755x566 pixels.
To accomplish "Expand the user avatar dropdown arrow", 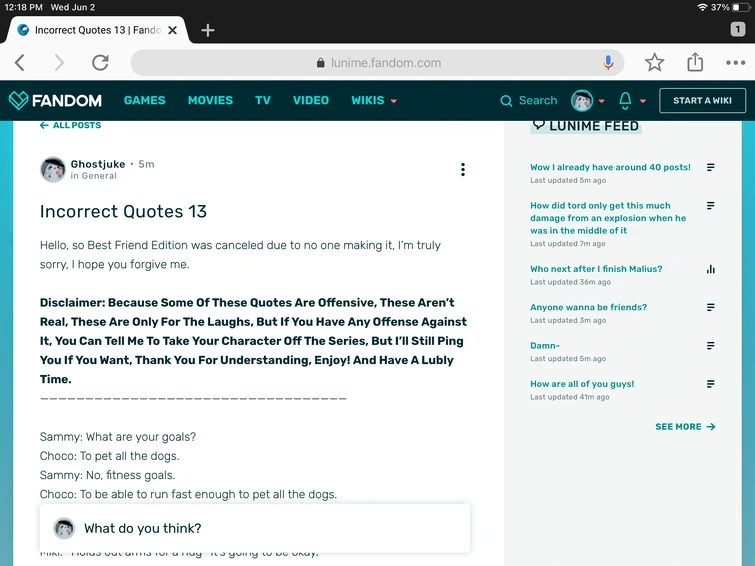I will [x=601, y=101].
